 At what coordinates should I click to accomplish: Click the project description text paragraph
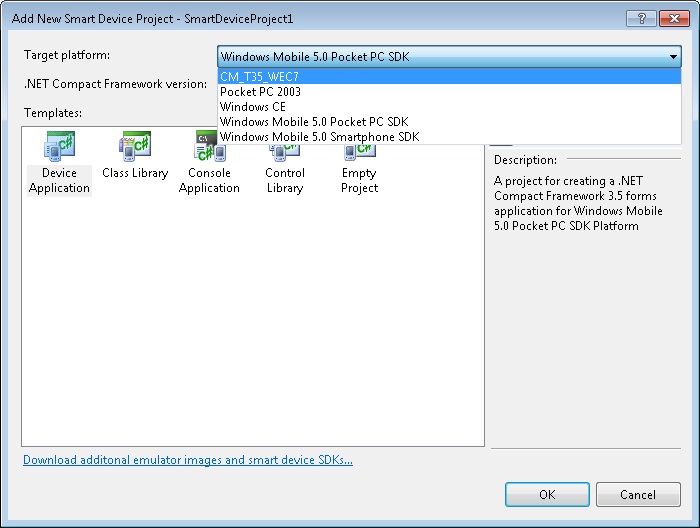tap(578, 203)
